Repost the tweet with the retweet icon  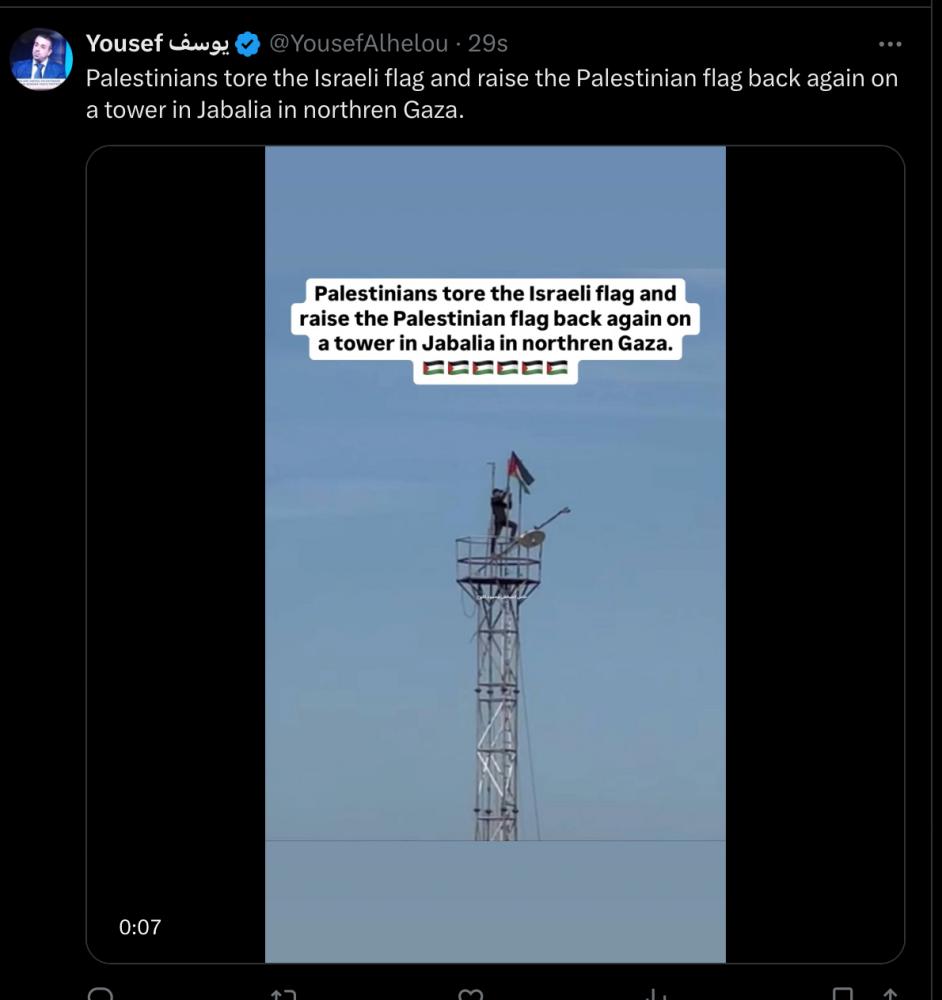283,994
